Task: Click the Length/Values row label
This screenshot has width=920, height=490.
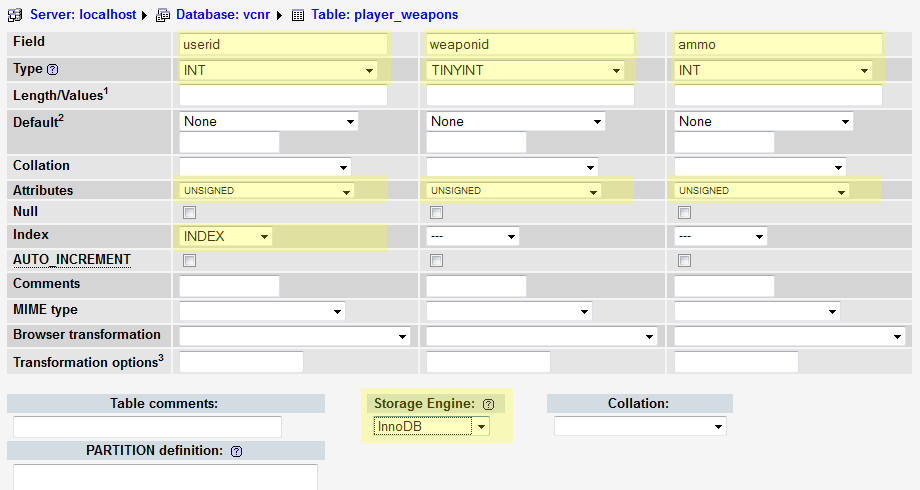Action: pyautogui.click(x=61, y=94)
